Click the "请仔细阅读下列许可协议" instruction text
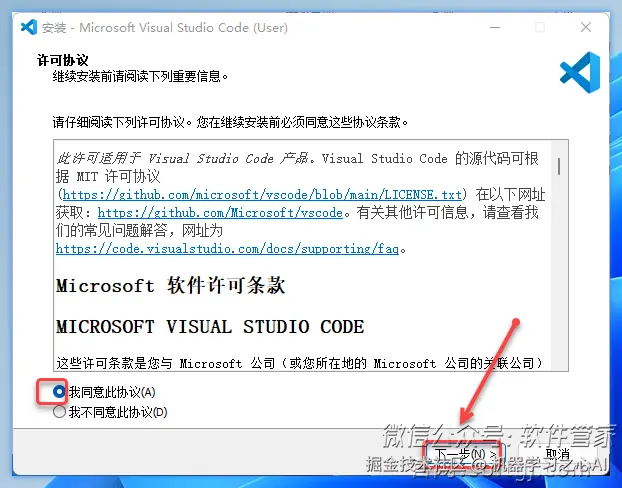 point(230,122)
